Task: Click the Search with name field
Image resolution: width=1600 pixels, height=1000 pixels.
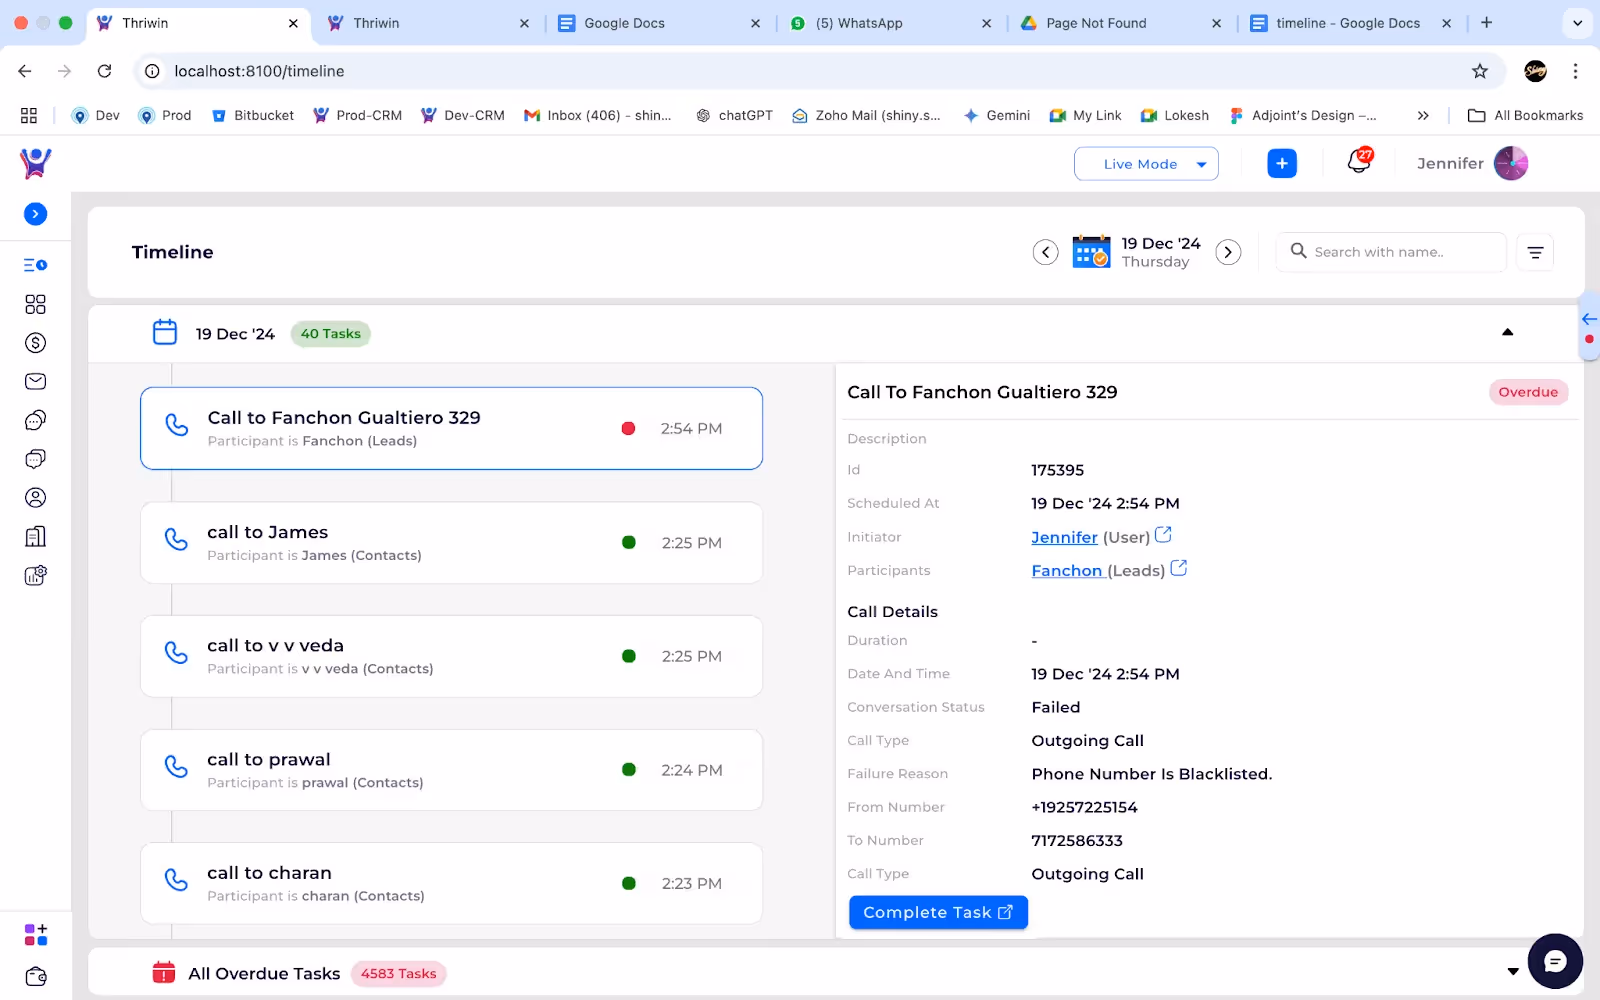Action: (x=1391, y=252)
